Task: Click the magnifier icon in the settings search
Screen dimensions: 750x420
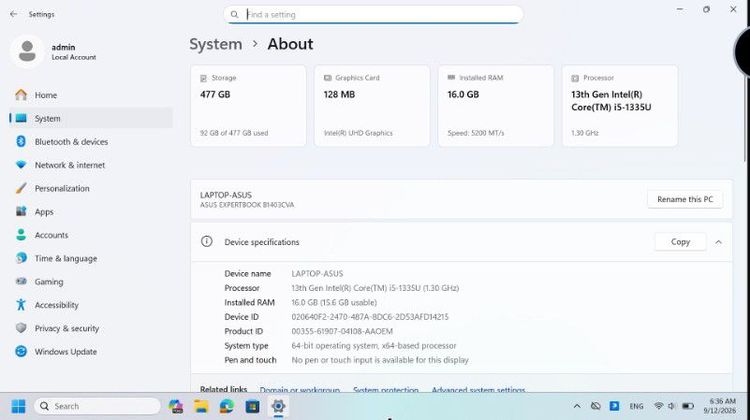Action: 234,15
